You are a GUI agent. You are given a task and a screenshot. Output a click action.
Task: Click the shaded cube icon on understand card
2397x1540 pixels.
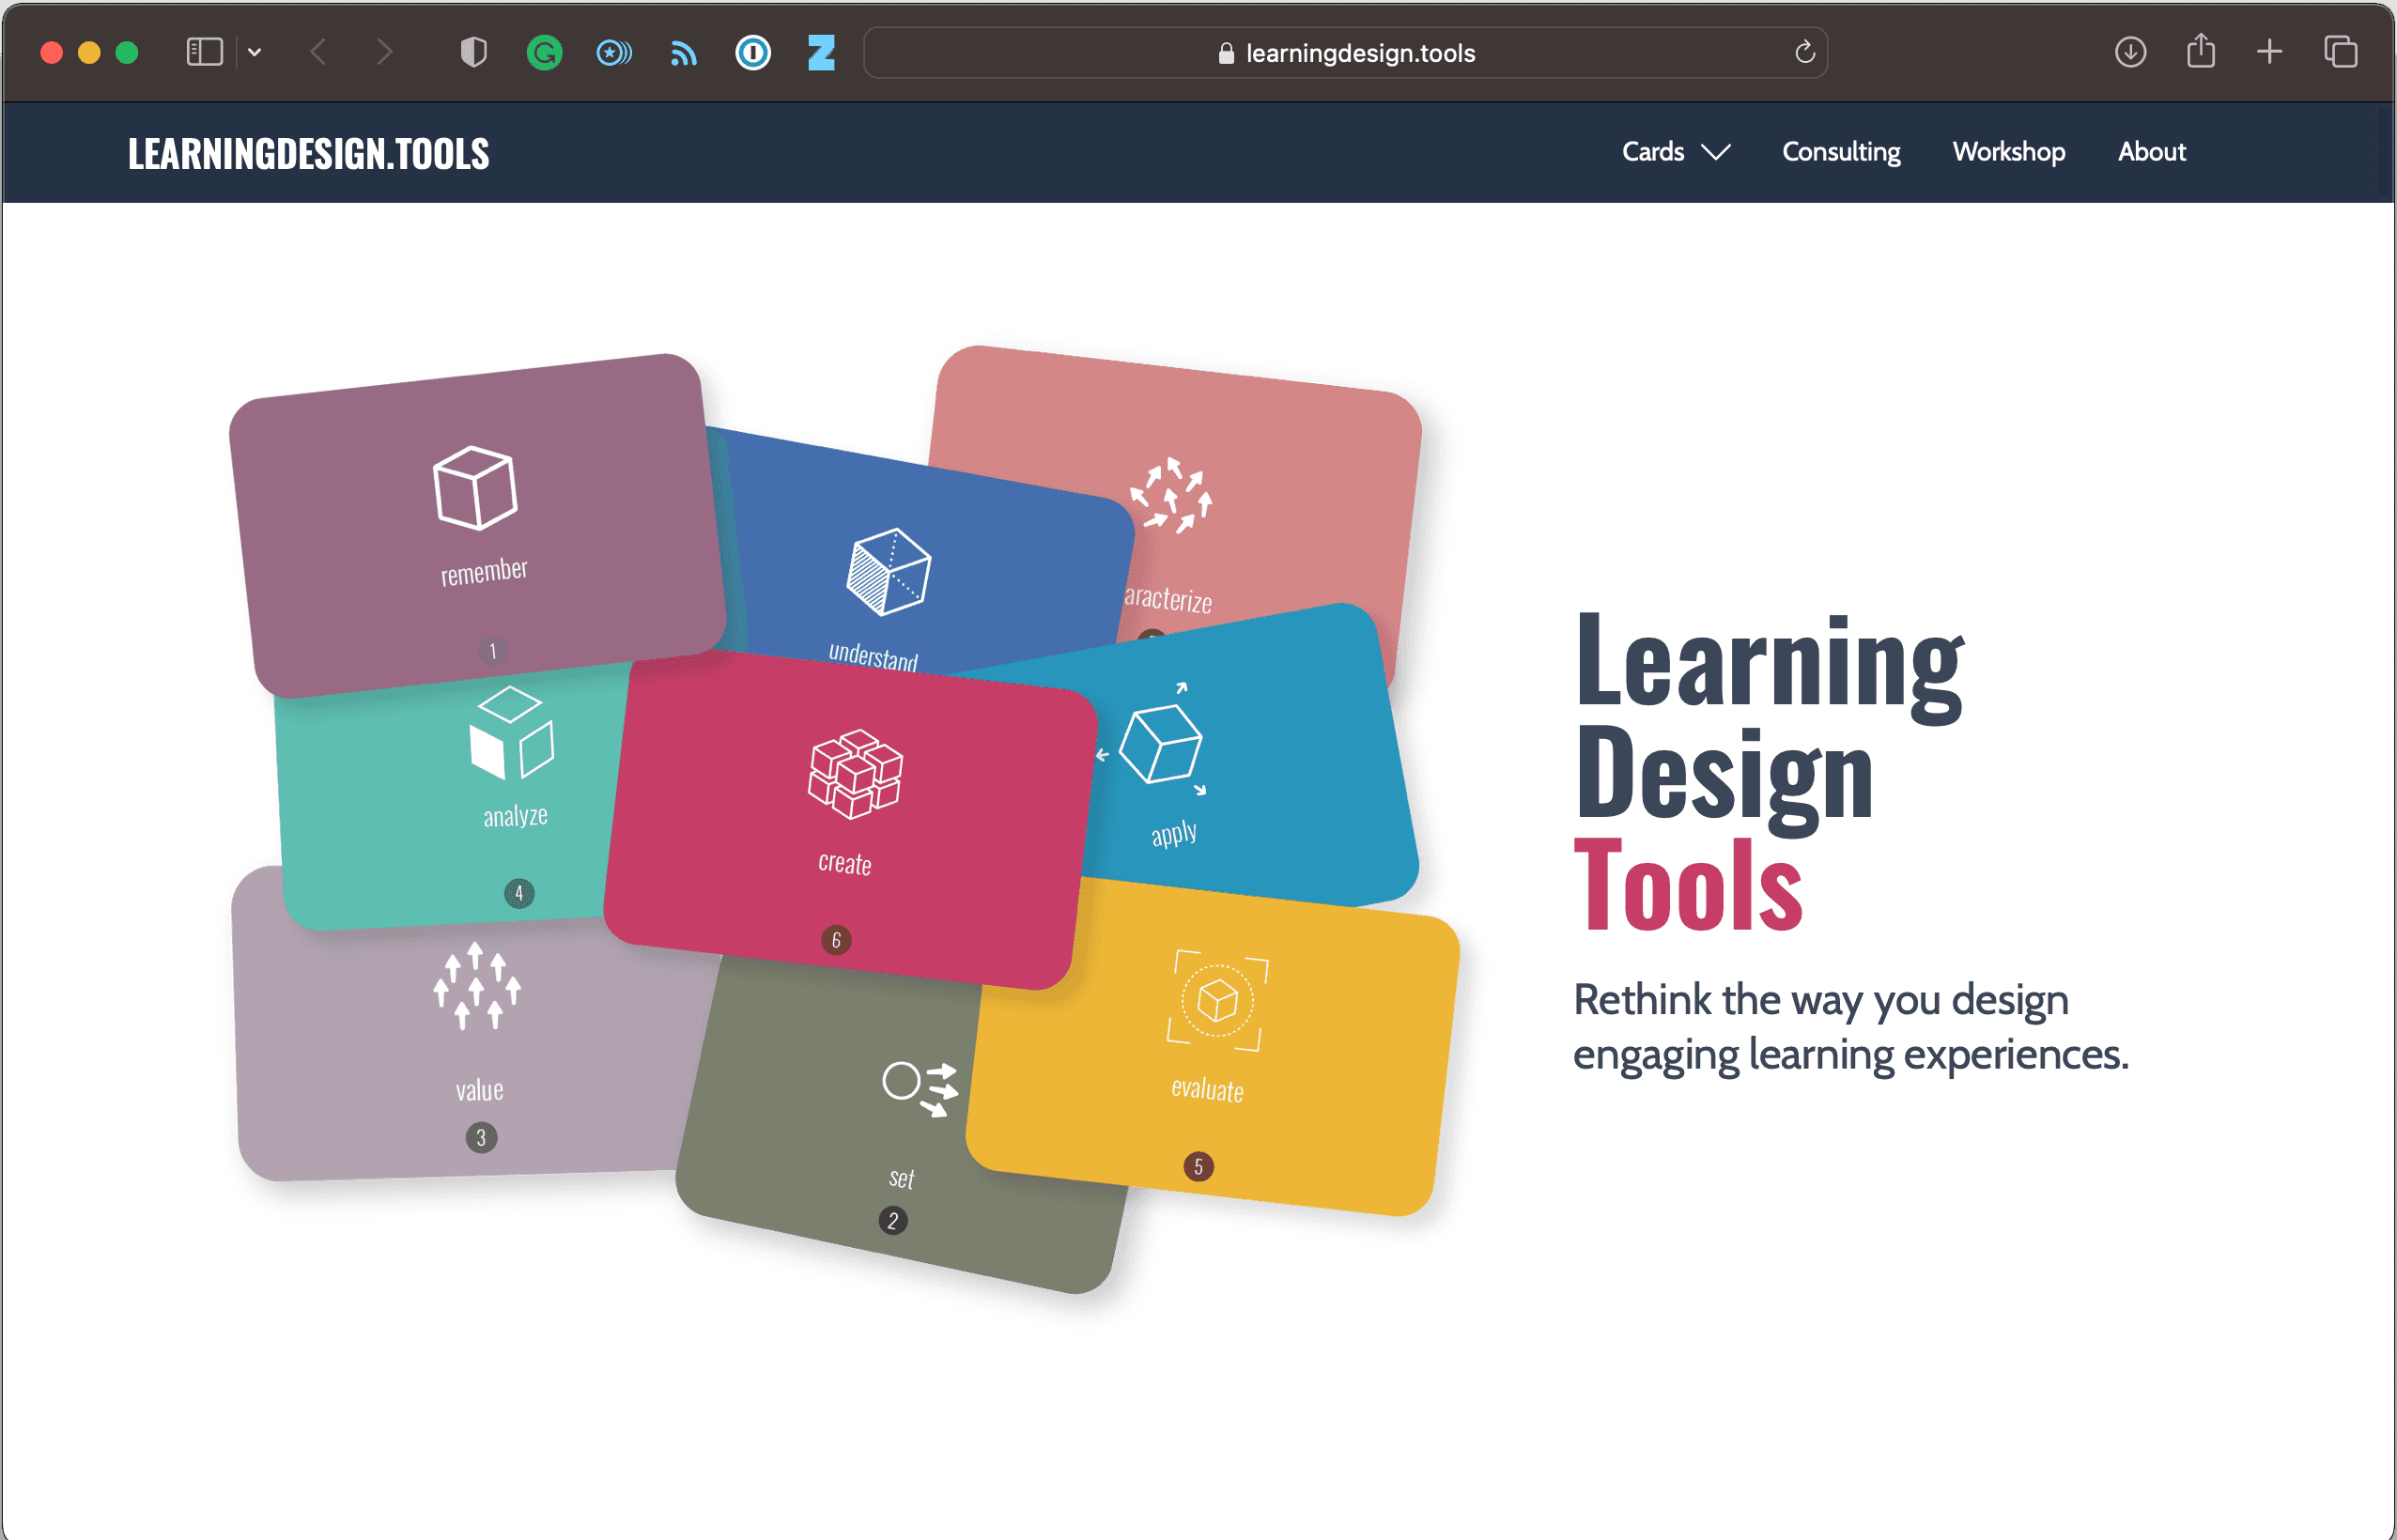pos(889,571)
